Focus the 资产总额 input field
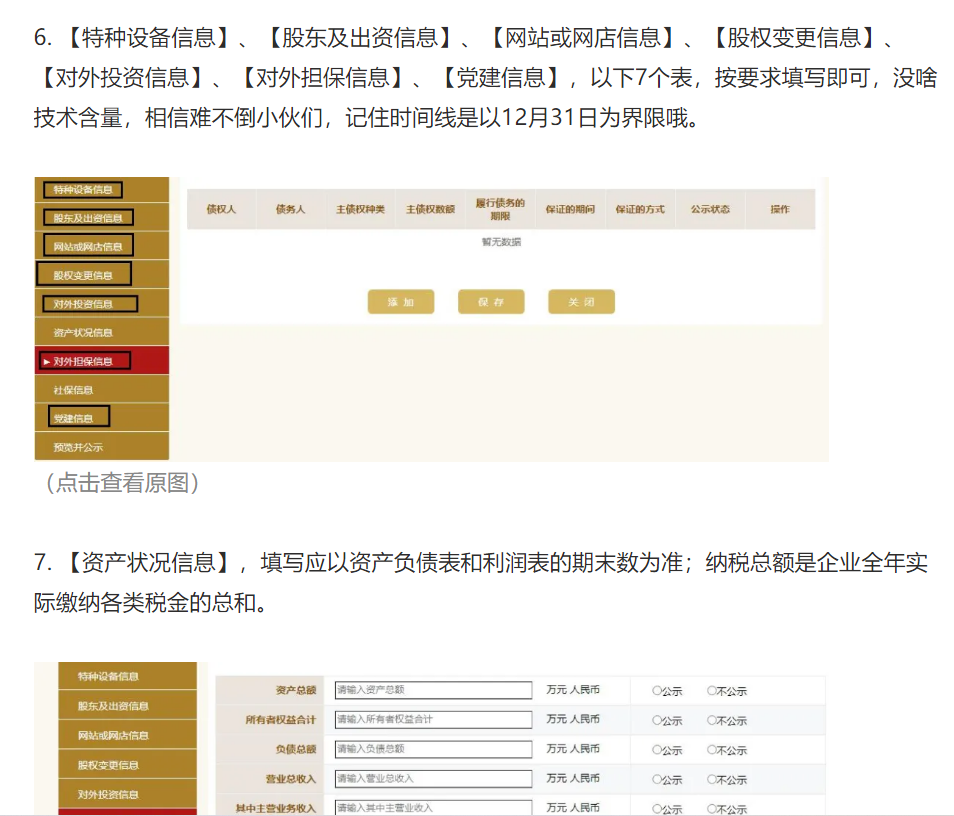This screenshot has height=816, width=954. click(x=433, y=690)
